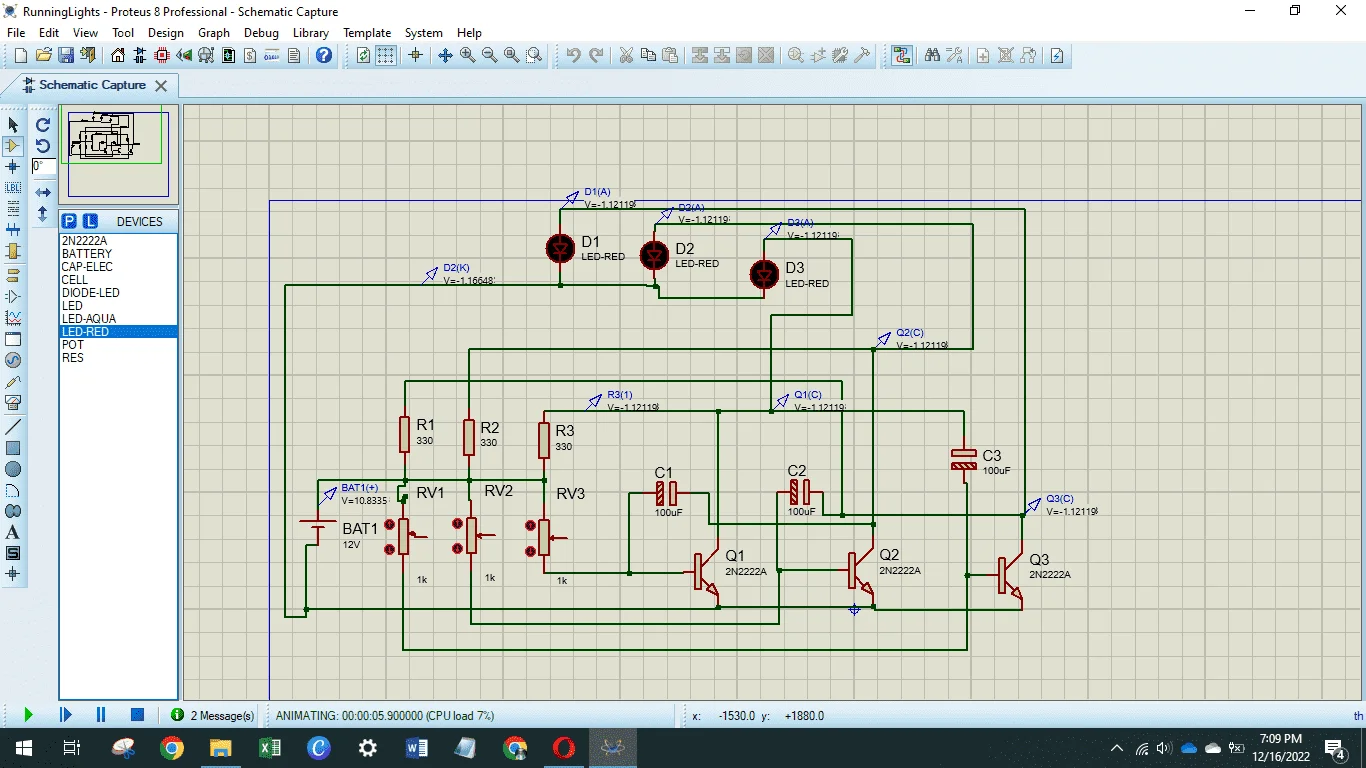
Task: Open the Design menu
Action: 166,33
